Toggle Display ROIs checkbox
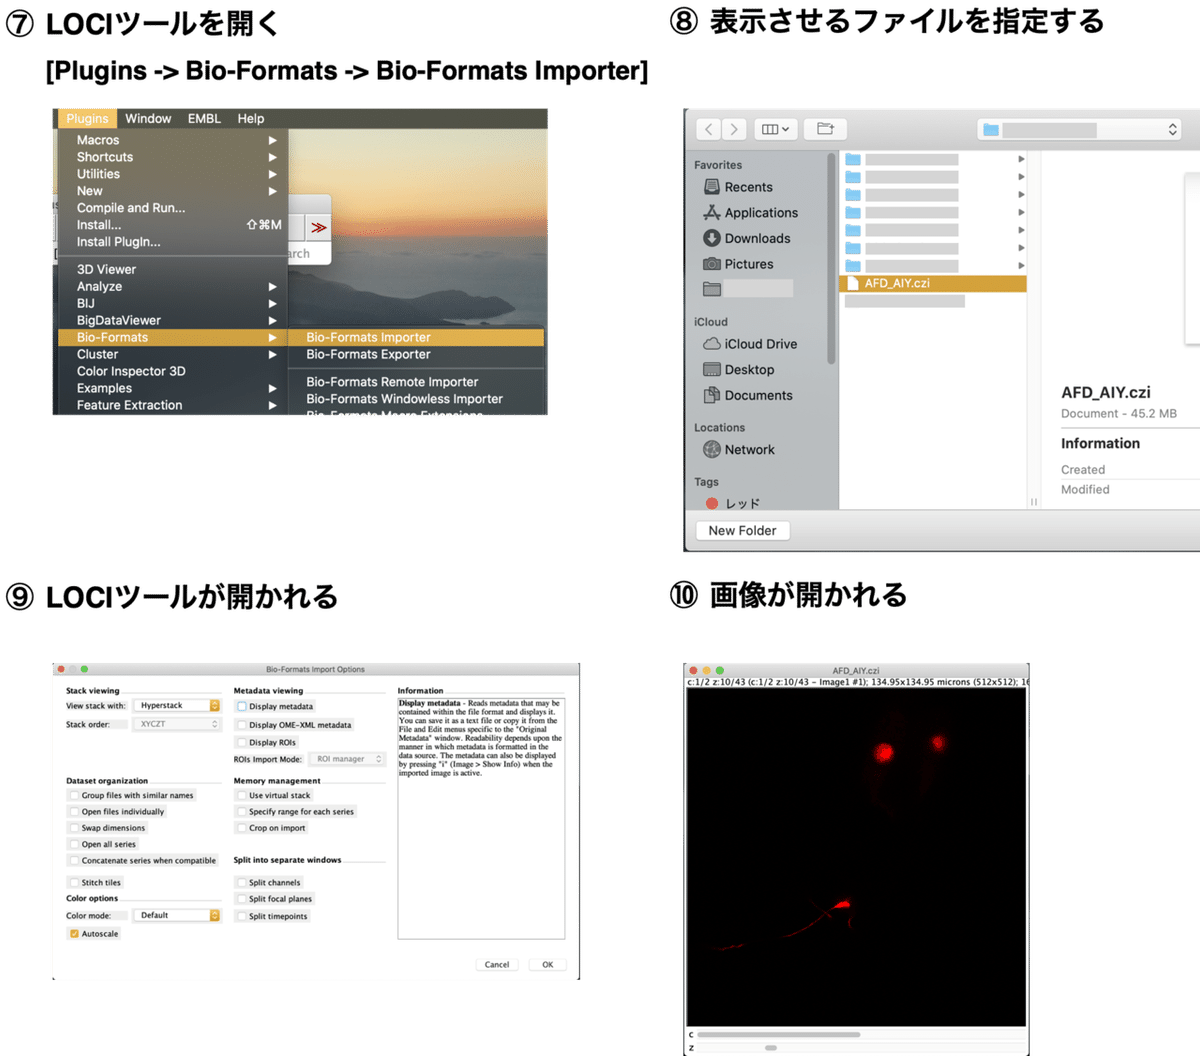The height and width of the screenshot is (1056, 1200). pos(241,743)
